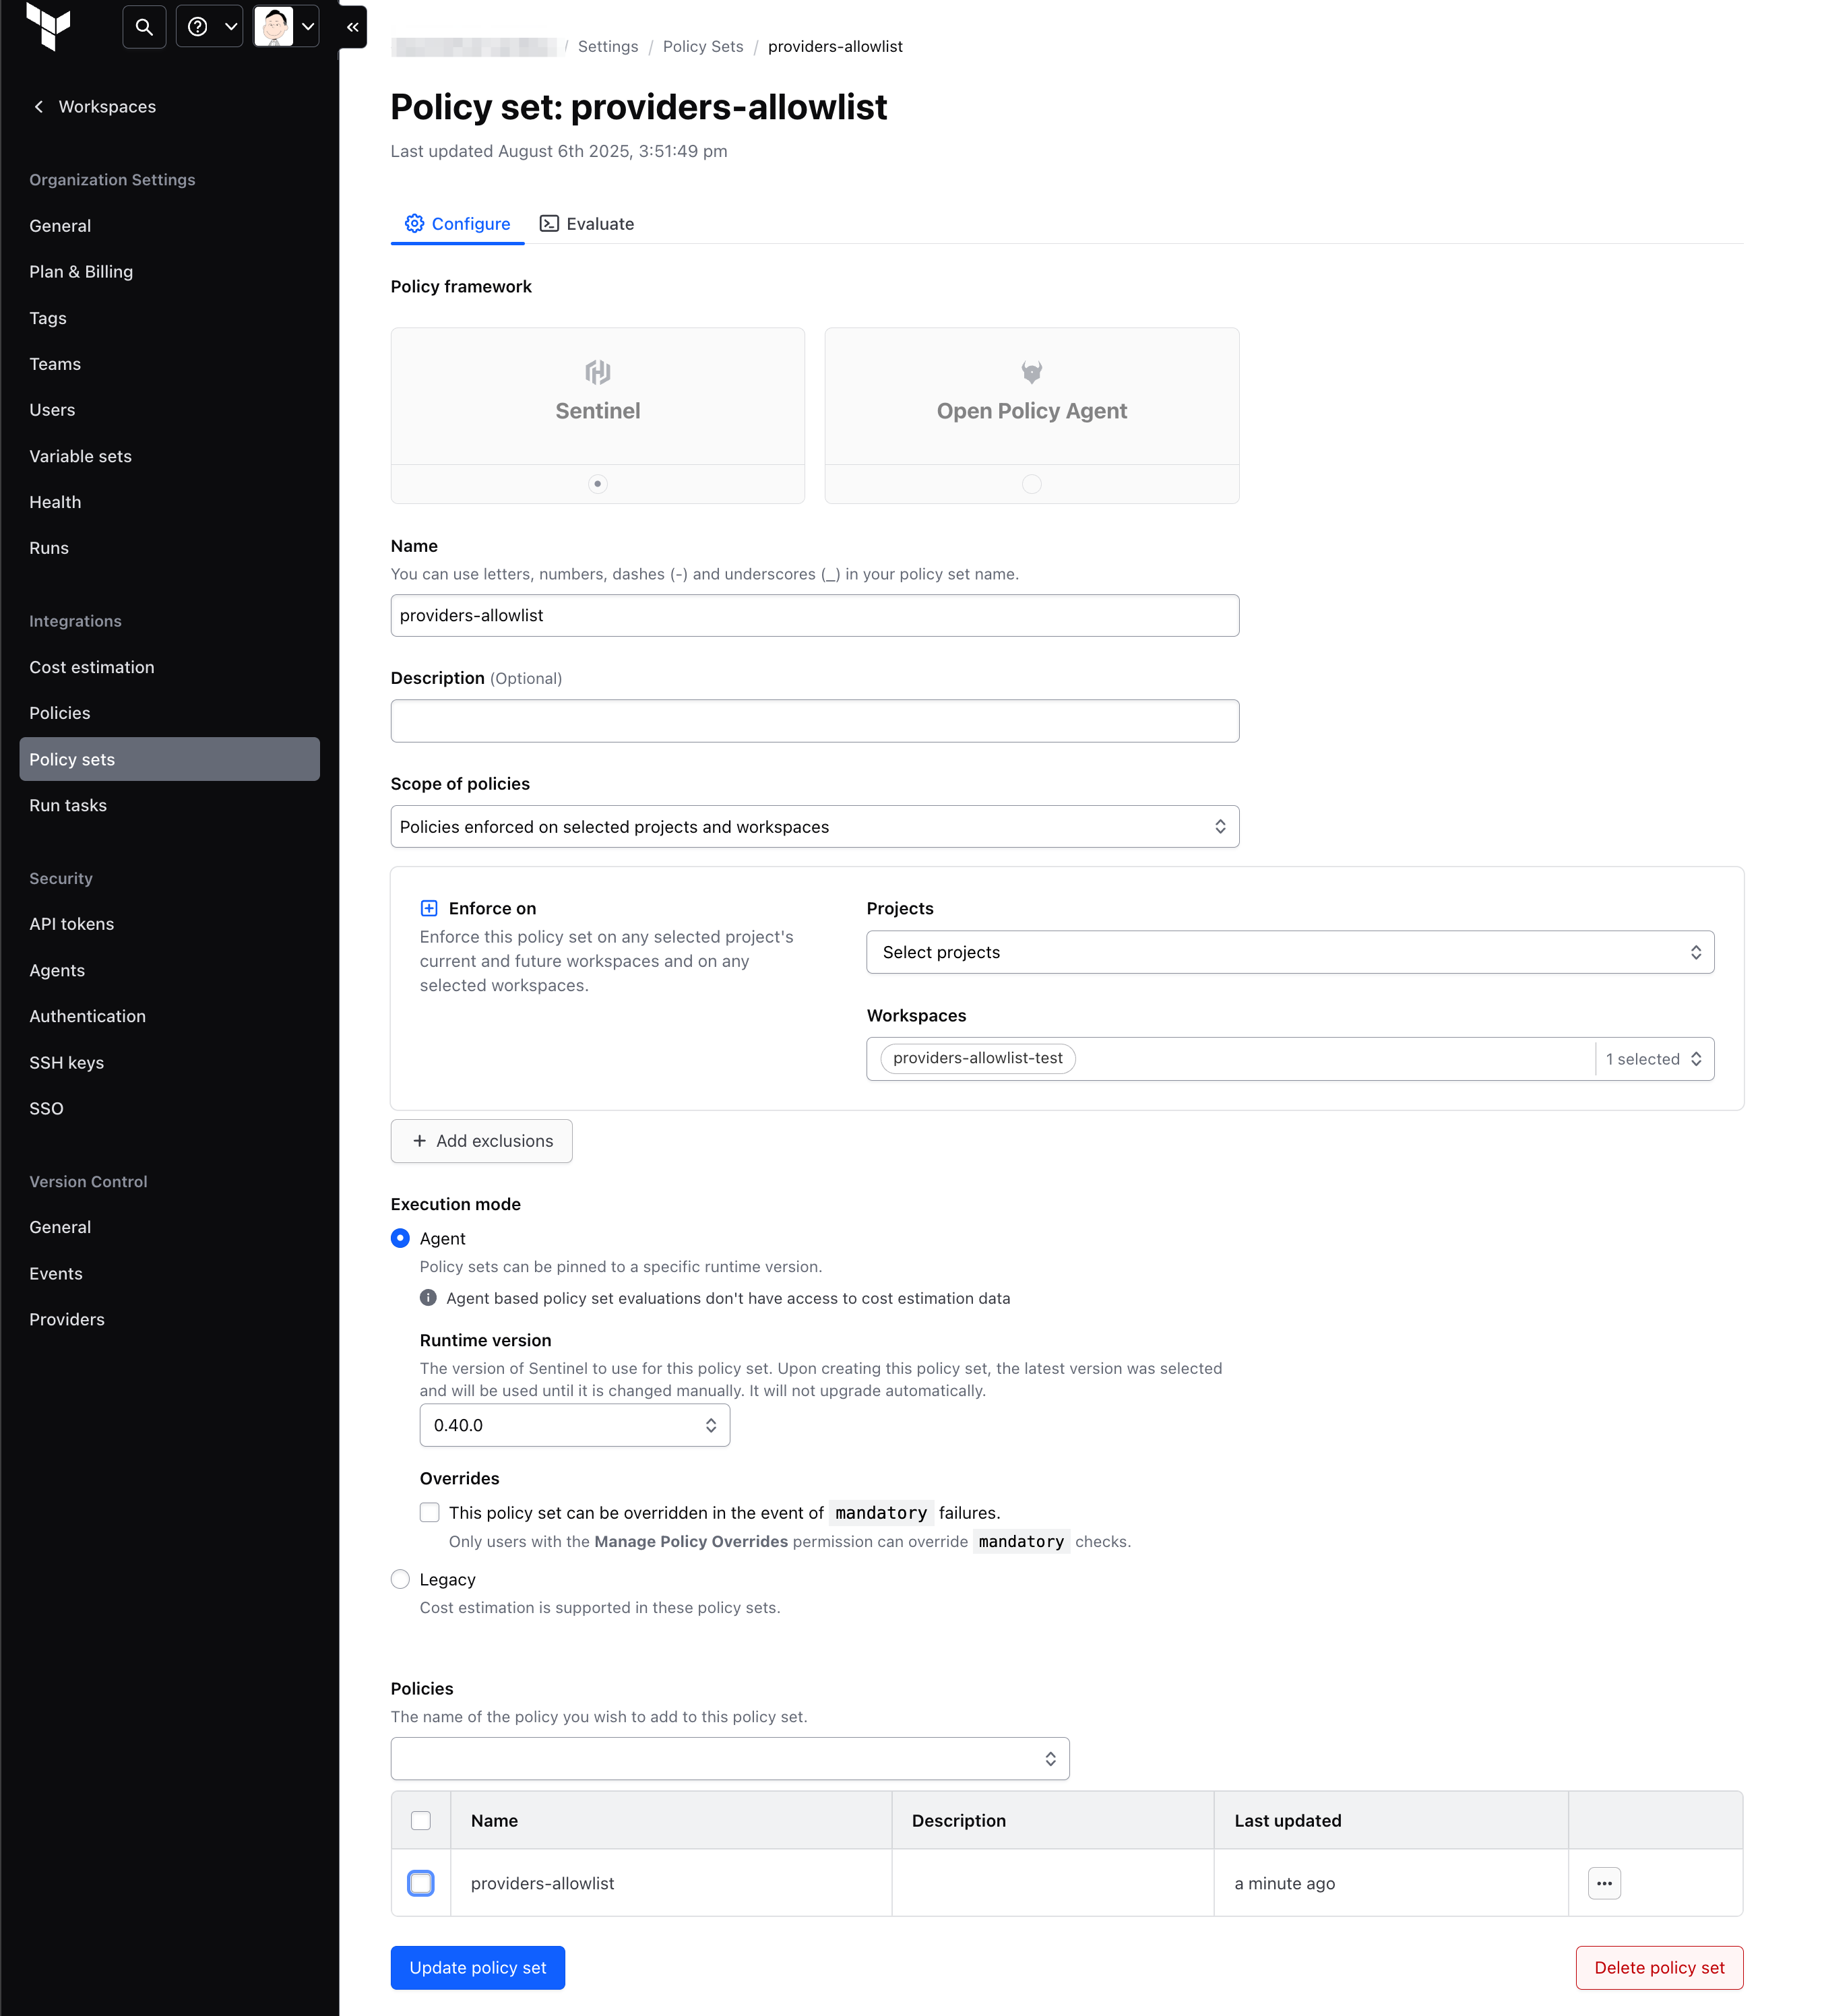Click the back arrow beside Workspaces
Screen dimensions: 1822x2016
[38, 107]
